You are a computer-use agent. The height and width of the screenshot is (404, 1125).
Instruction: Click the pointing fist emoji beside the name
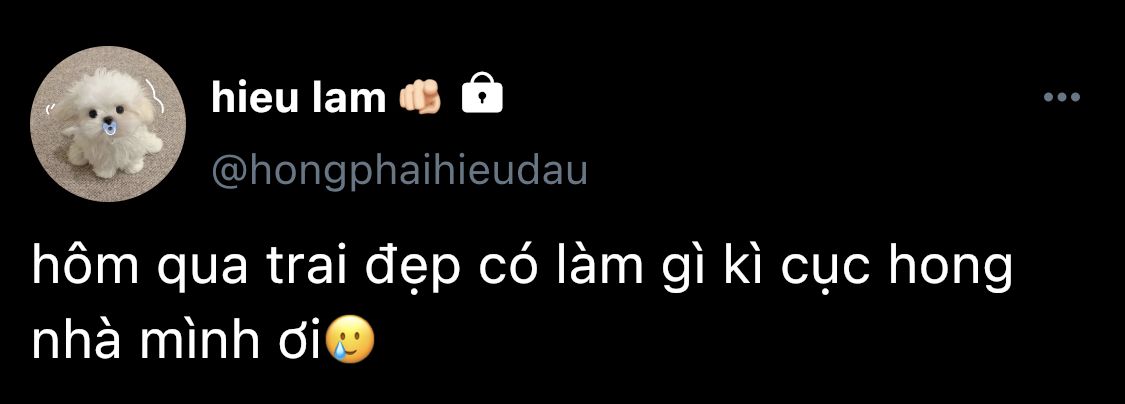click(x=420, y=97)
